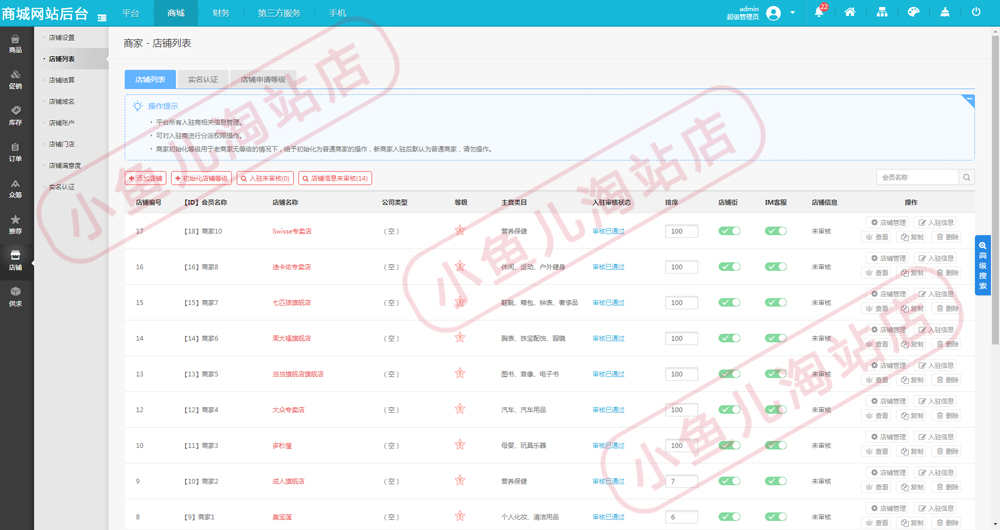1000x530 pixels.
Task: Click 删除 for 商家4 row
Action: pyautogui.click(x=948, y=416)
